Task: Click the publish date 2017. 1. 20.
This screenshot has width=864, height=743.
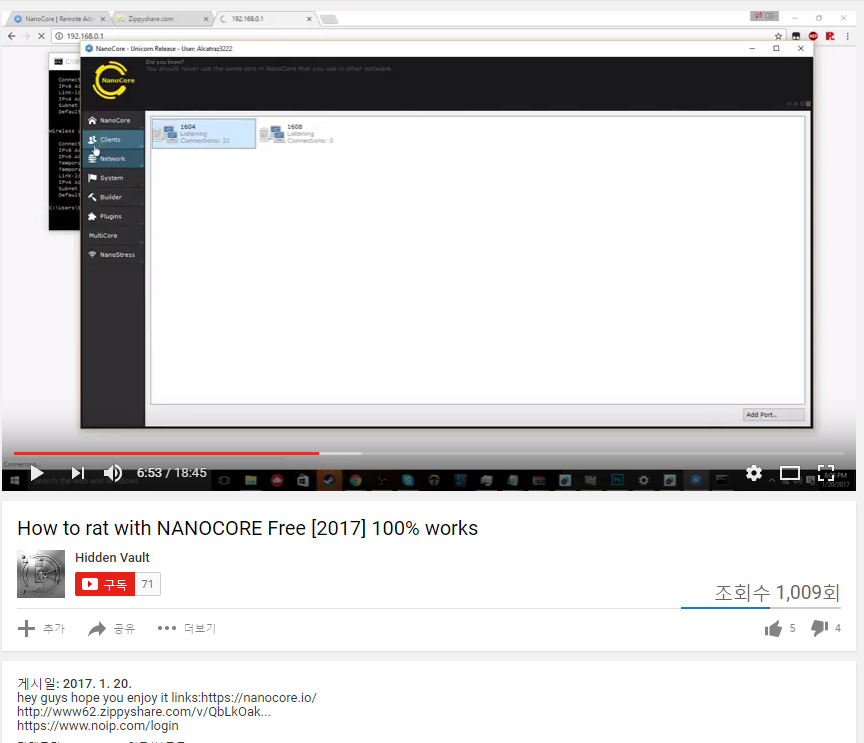Action: click(x=97, y=683)
